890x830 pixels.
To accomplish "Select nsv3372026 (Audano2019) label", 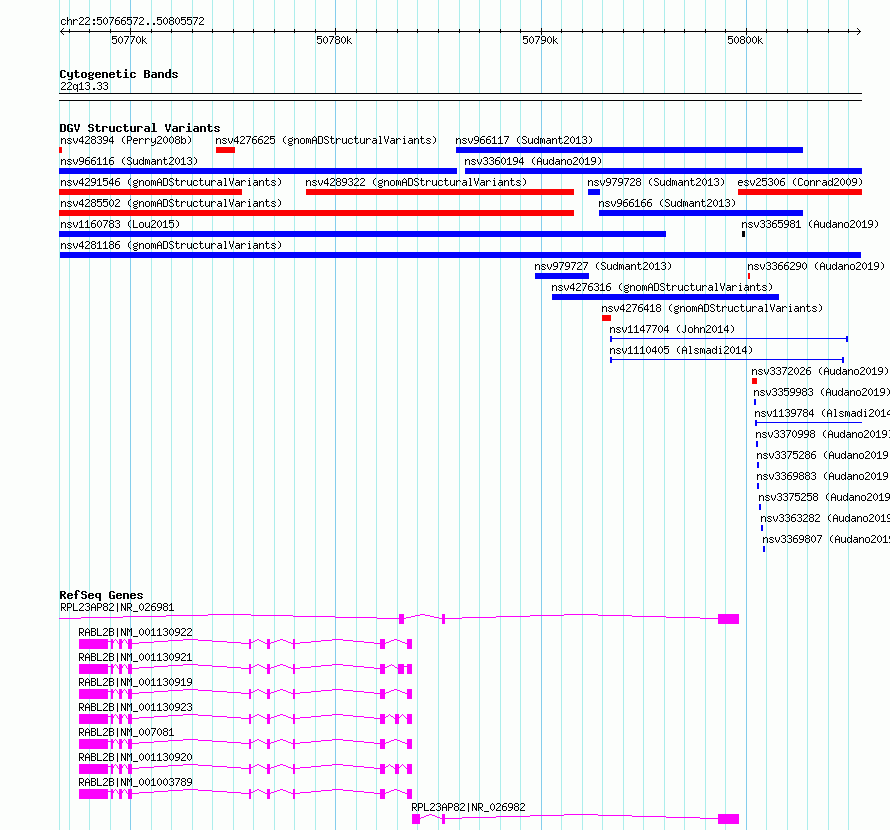I will coord(820,371).
